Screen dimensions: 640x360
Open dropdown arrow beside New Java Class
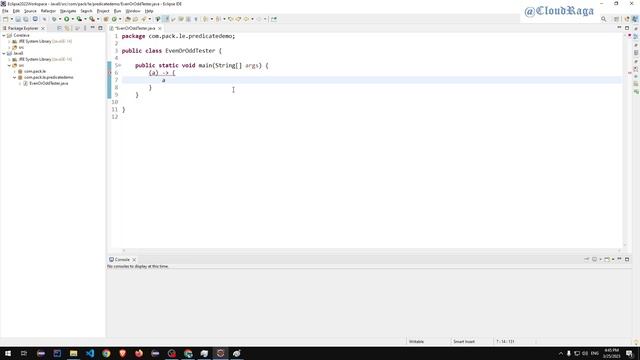pyautogui.click(x=120, y=19)
